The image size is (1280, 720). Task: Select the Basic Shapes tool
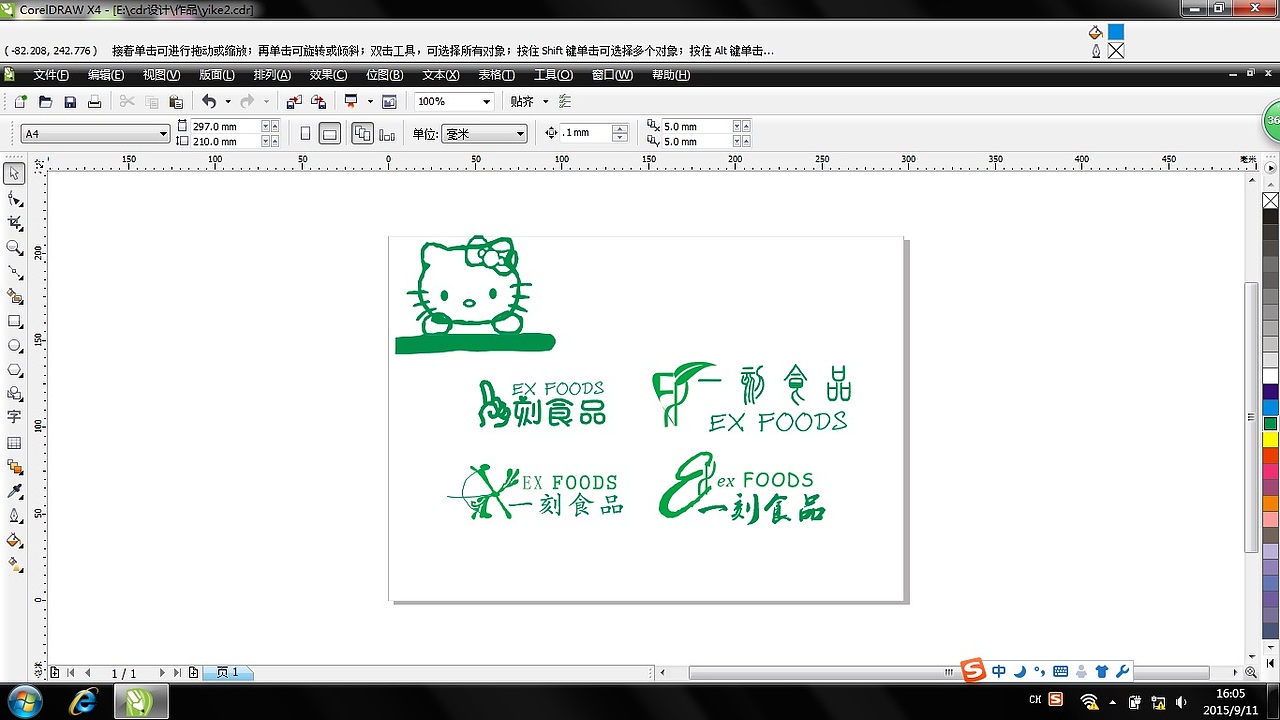click(x=14, y=394)
